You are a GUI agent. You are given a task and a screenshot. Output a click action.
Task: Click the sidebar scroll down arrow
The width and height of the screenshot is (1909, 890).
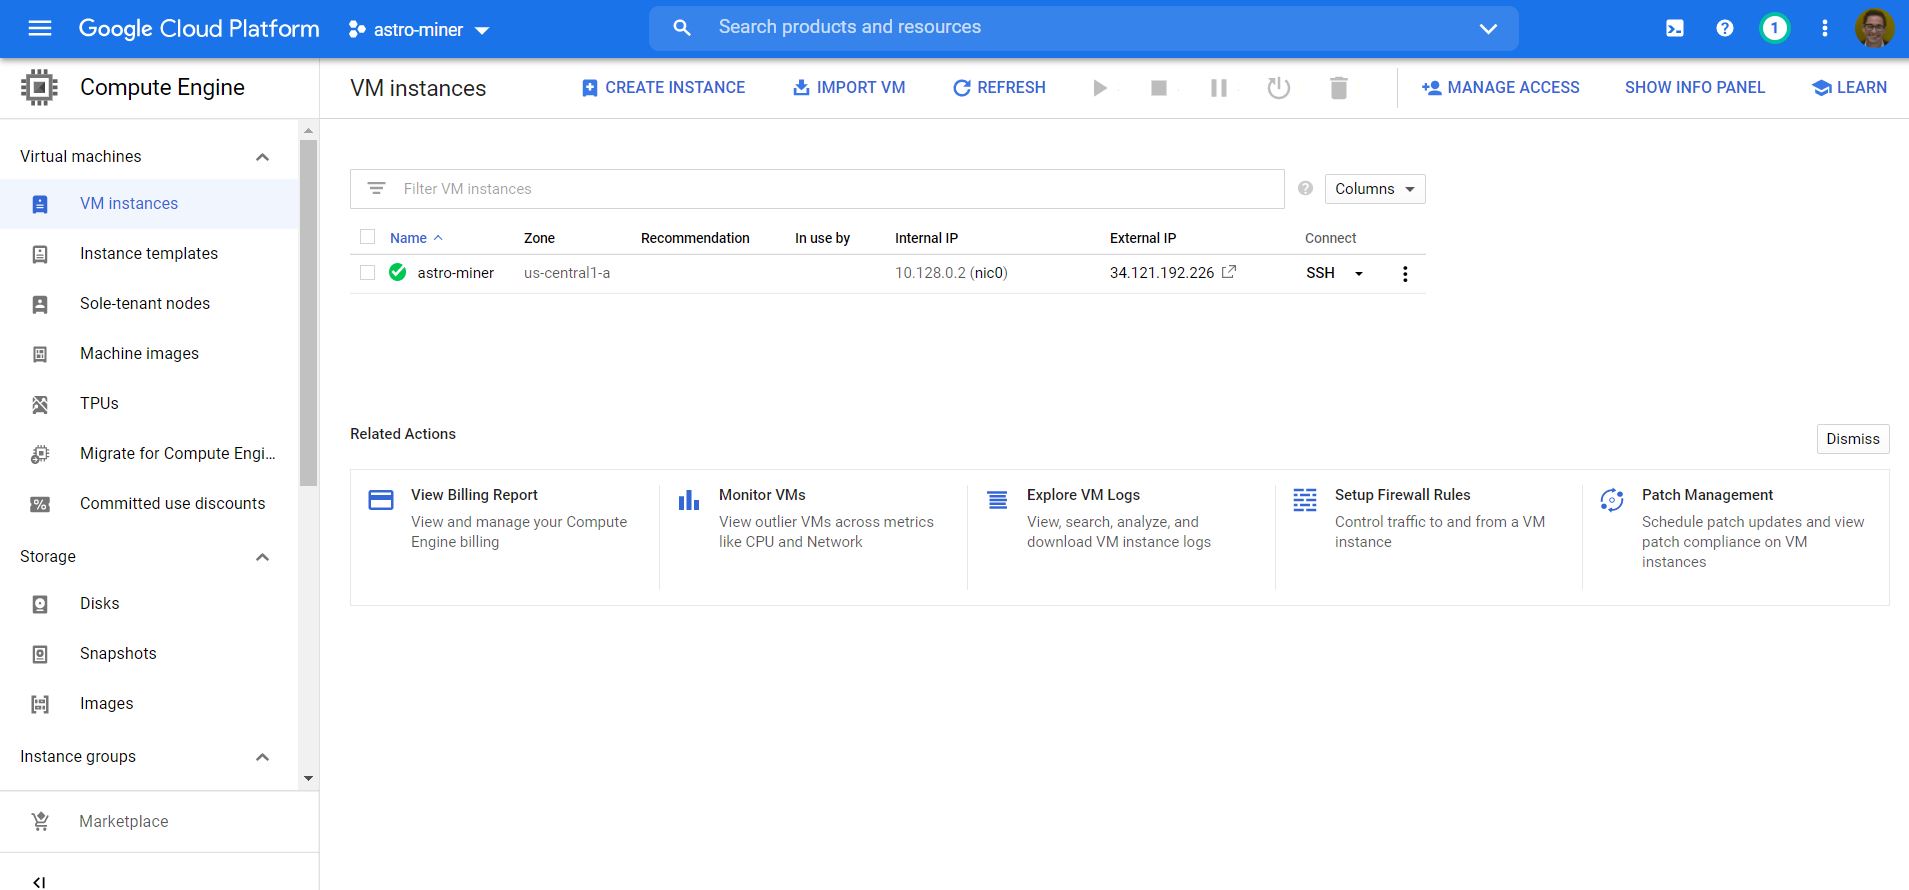pos(308,778)
